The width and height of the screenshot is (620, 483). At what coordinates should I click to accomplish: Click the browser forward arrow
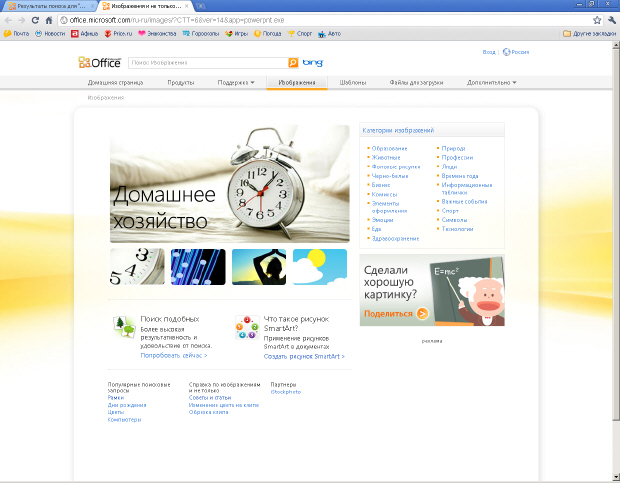(22, 20)
